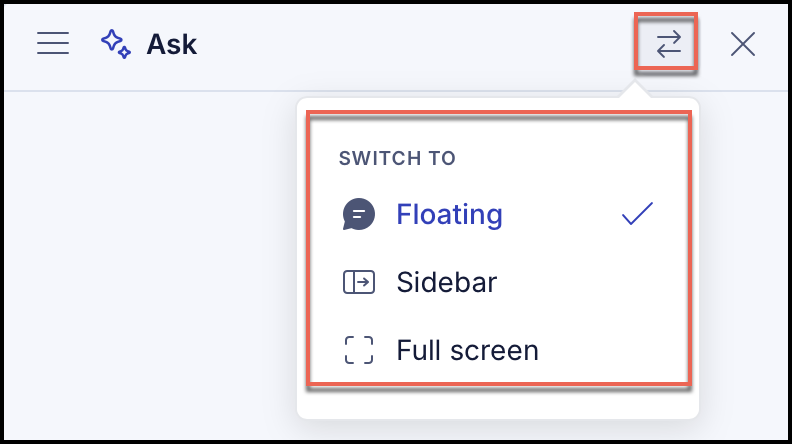
Task: Click space between Floating and its checkmark
Action: click(x=562, y=214)
